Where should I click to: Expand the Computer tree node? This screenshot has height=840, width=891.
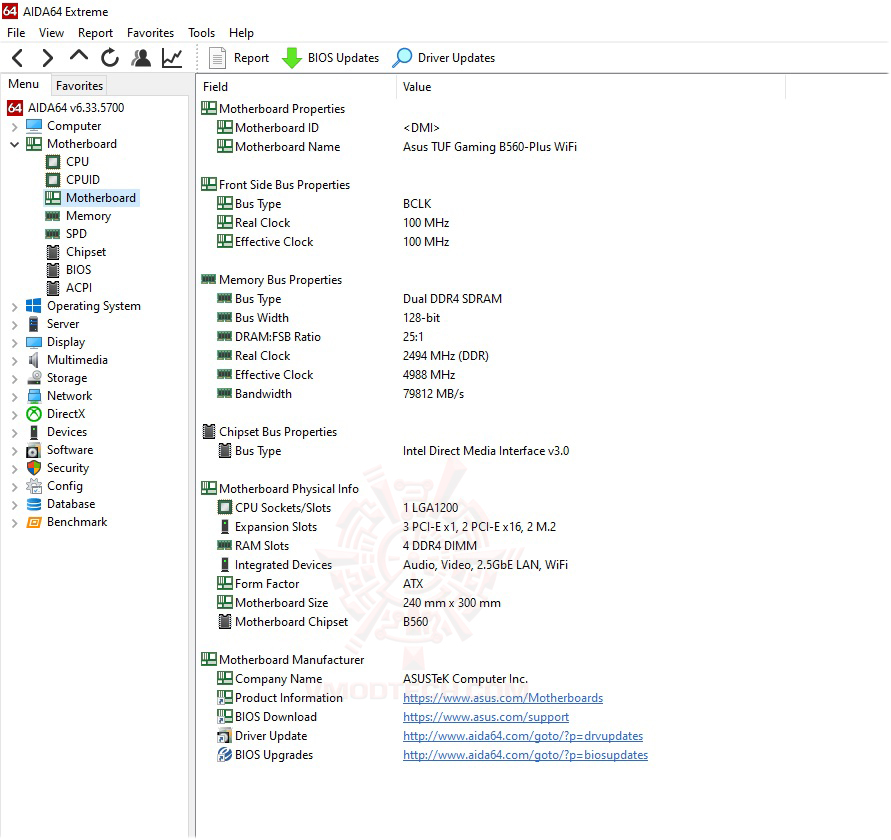point(15,127)
